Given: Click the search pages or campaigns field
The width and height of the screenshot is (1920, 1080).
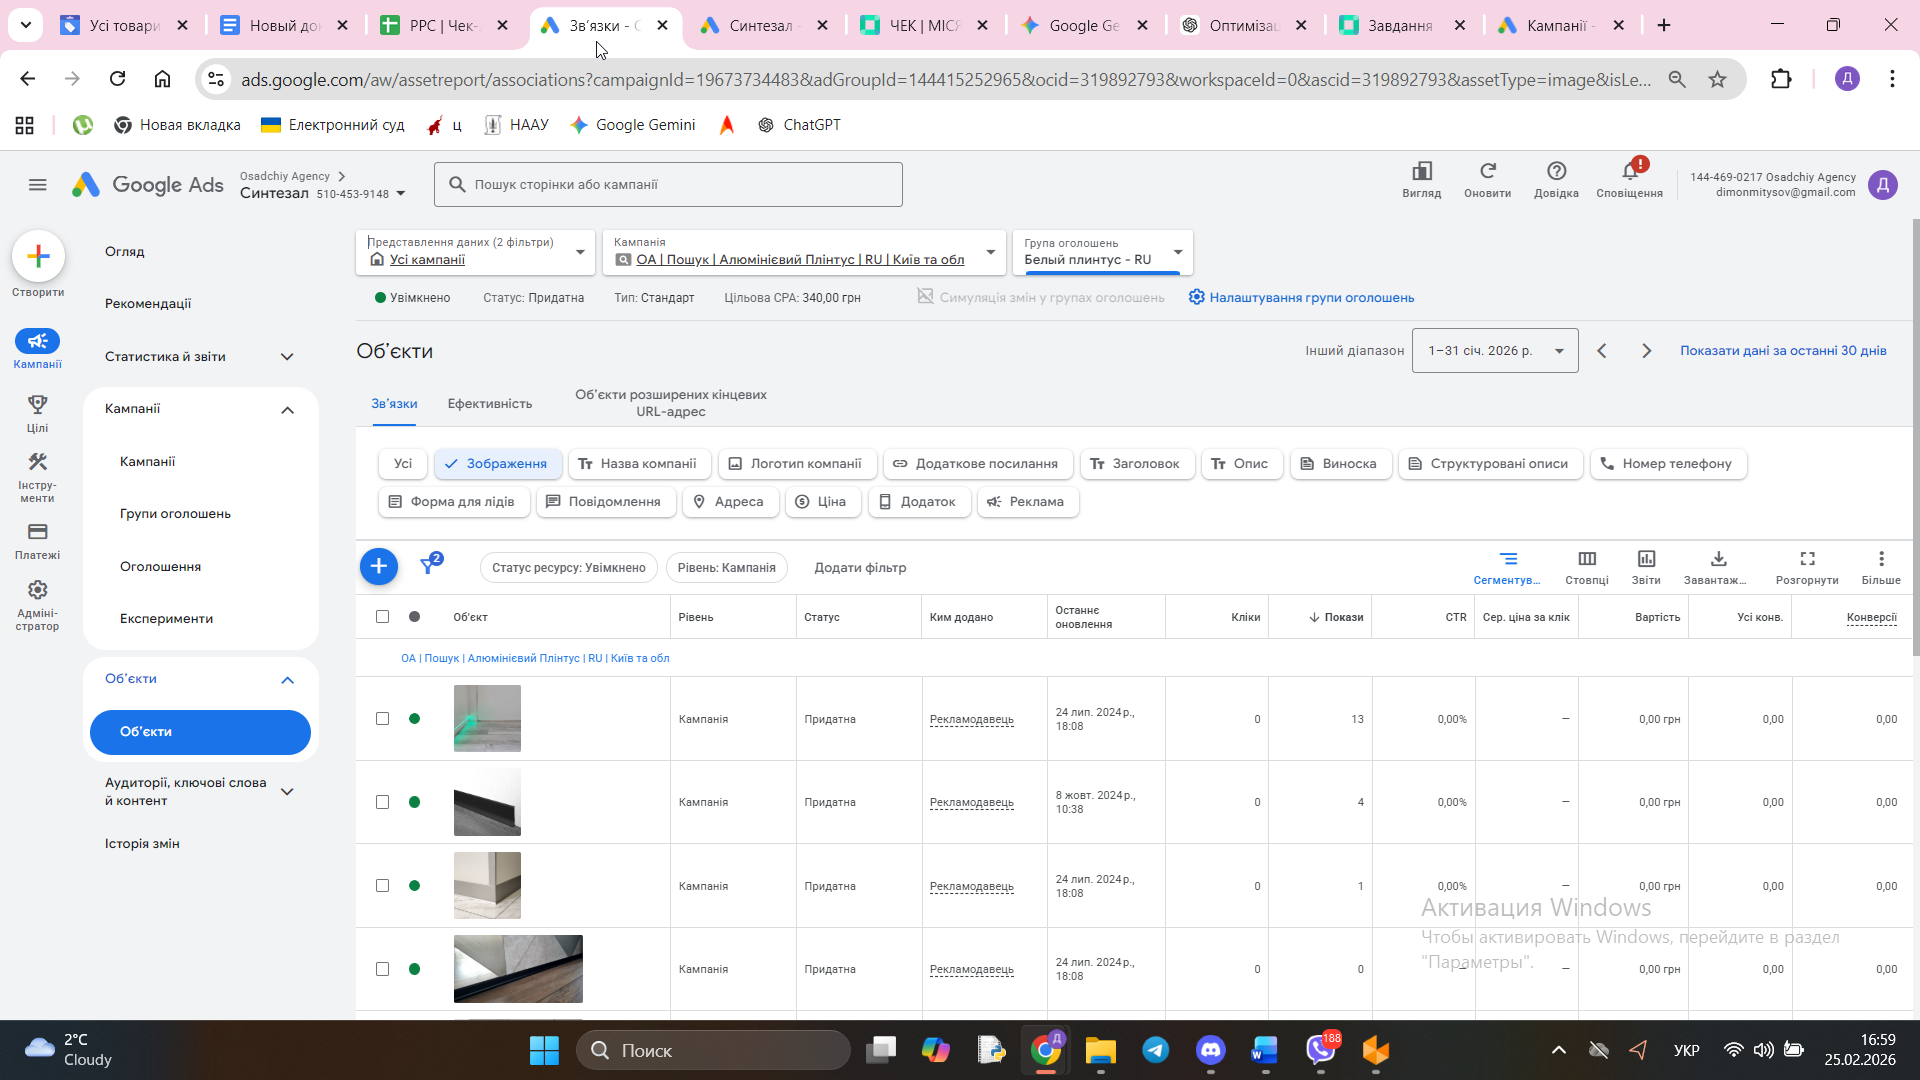Looking at the screenshot, I should click(x=668, y=185).
